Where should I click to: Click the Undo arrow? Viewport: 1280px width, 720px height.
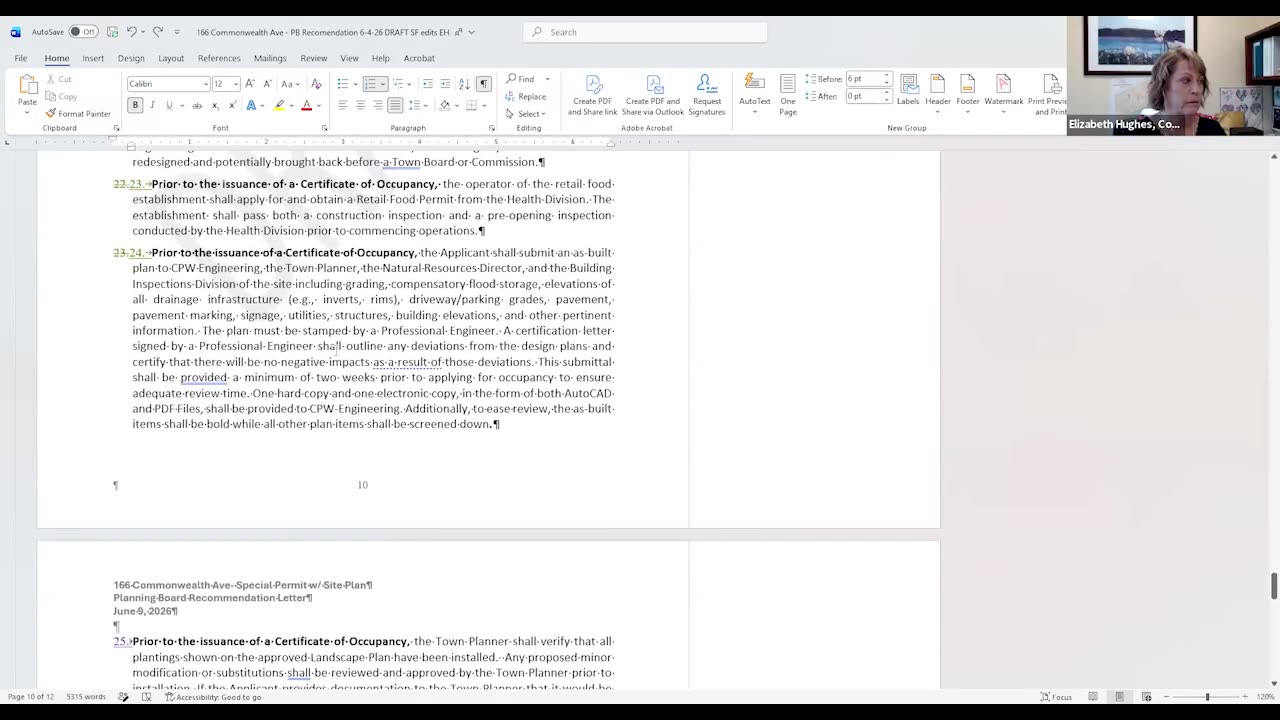(x=131, y=32)
